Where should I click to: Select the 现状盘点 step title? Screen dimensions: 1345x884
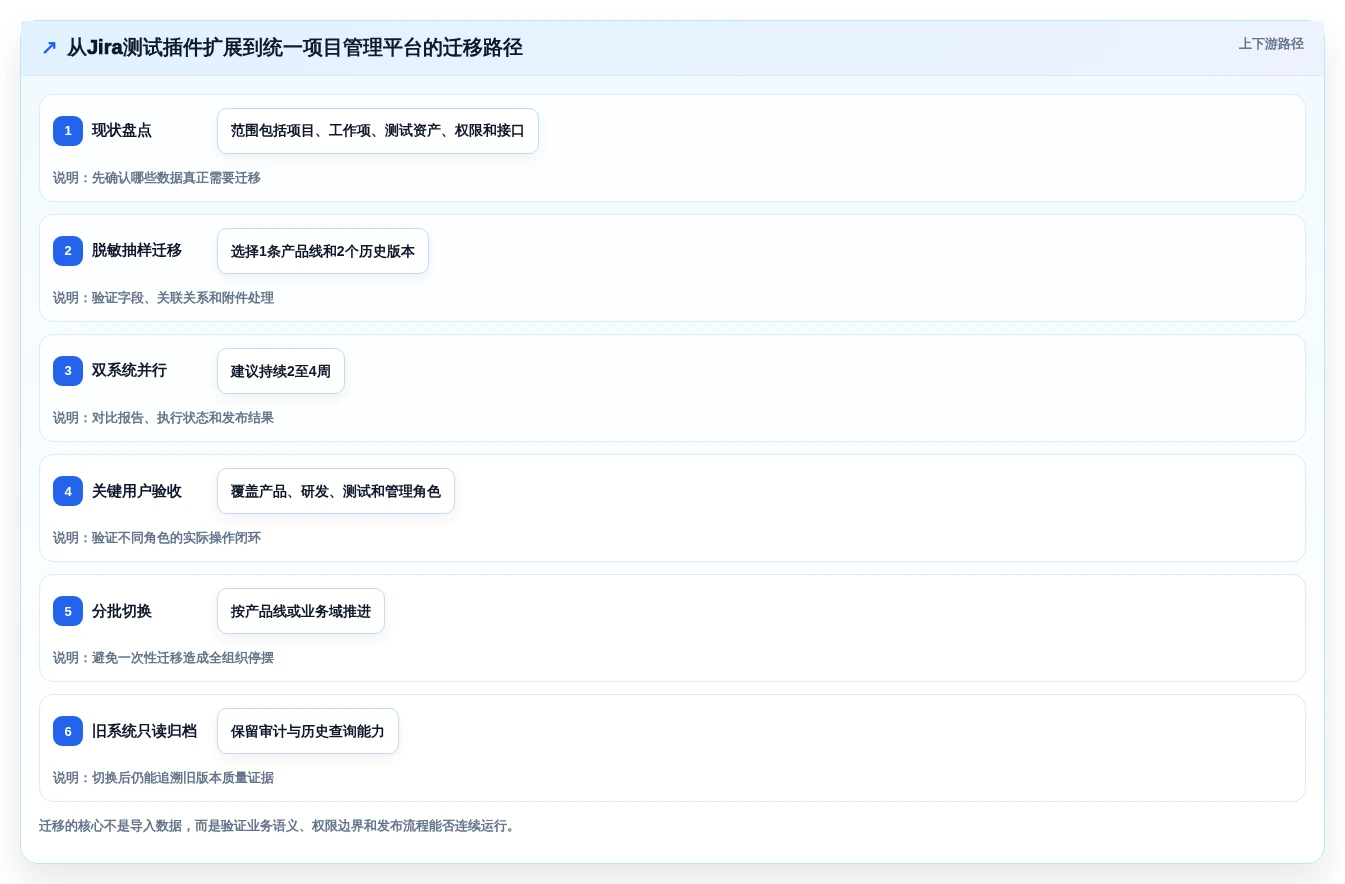click(122, 131)
